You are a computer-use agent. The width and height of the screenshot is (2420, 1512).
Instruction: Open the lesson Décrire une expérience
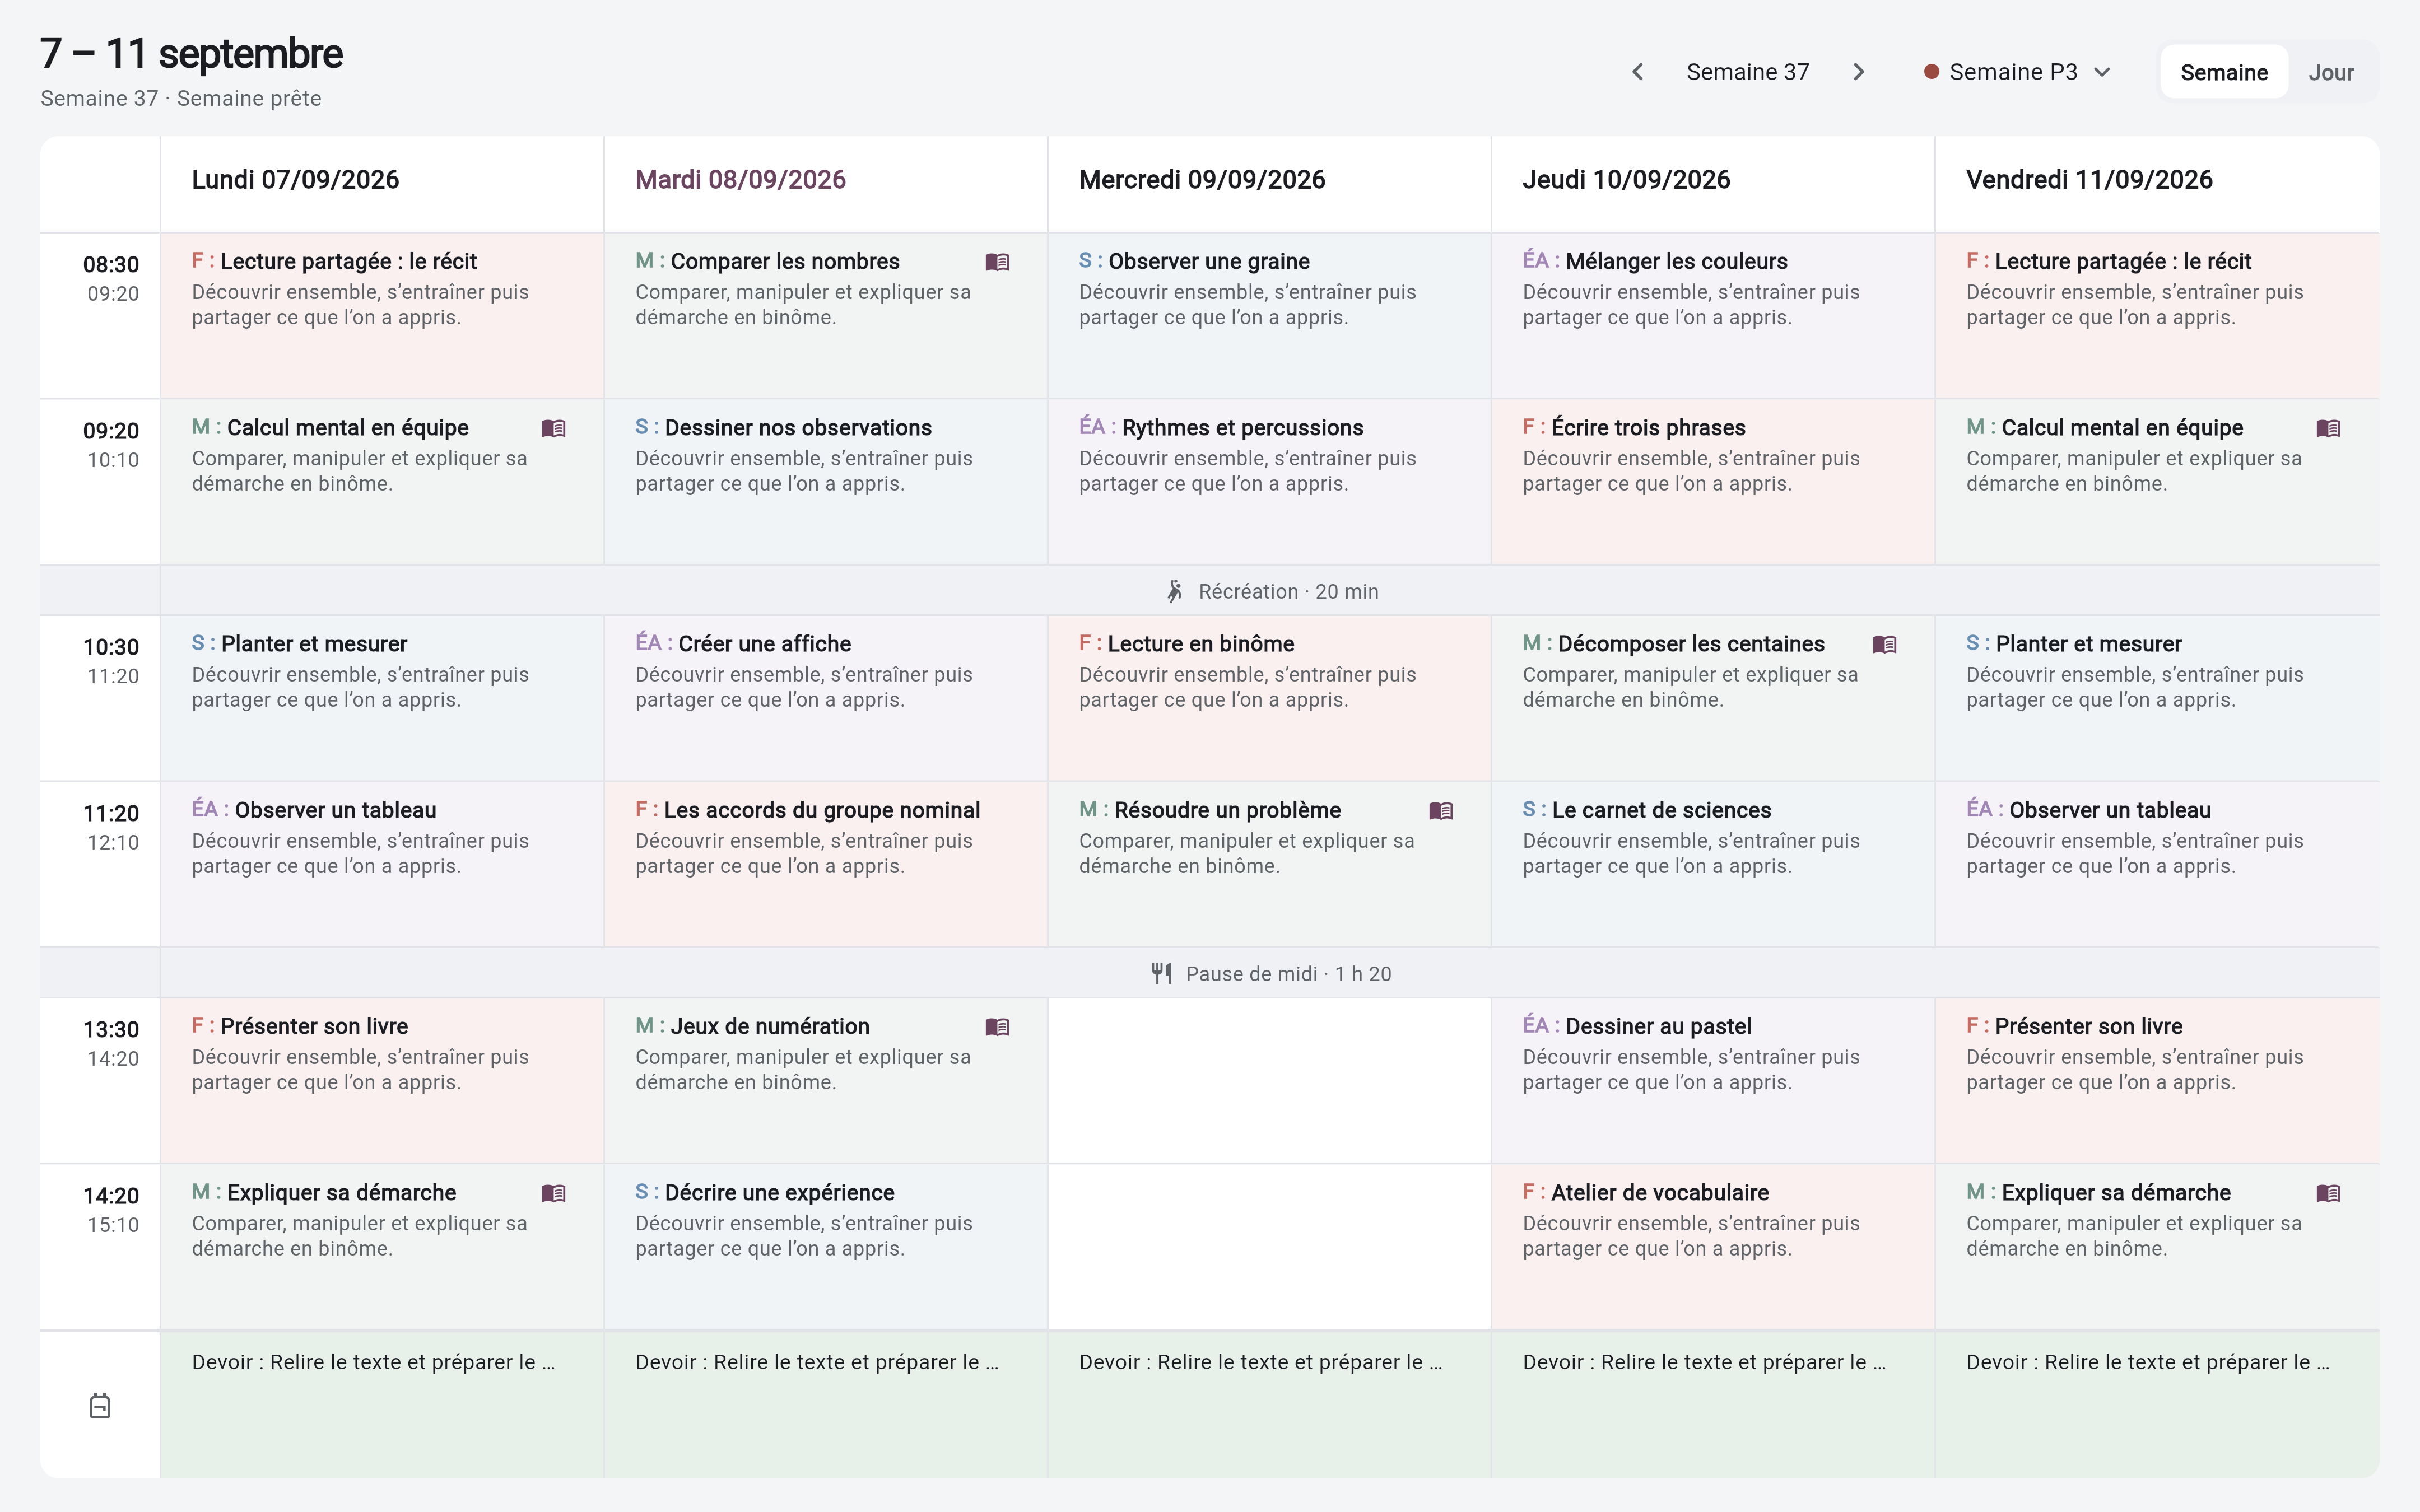(826, 1247)
